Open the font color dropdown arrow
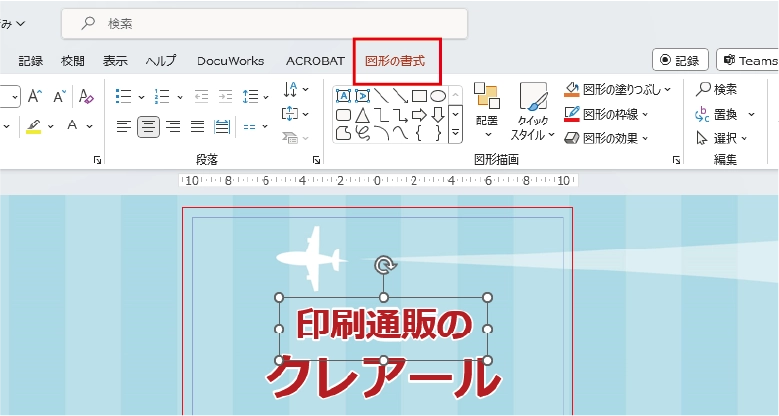 tap(89, 126)
